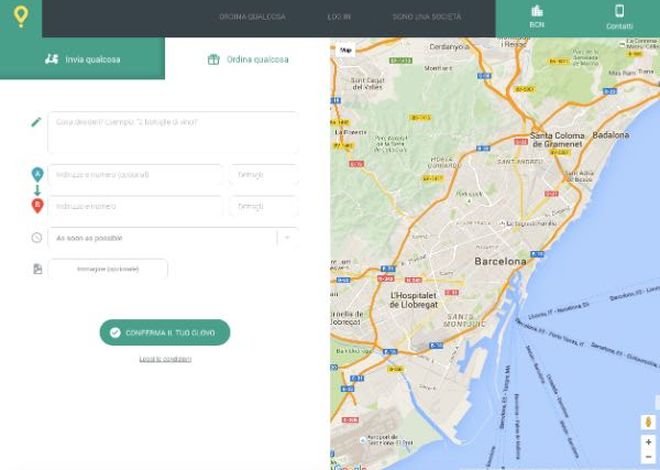Focus the pickup address field (optional)
Viewport: 660px width, 470px height.
tap(135, 175)
